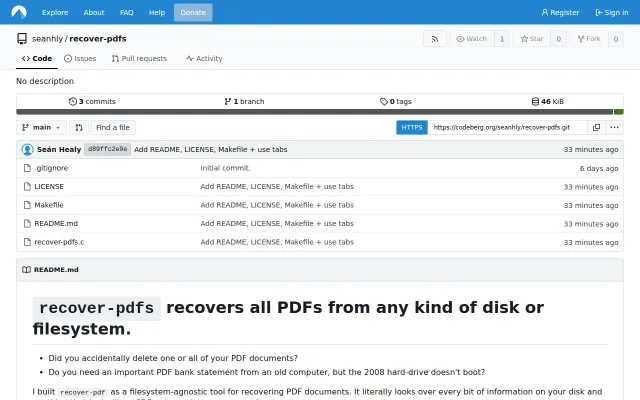This screenshot has height=400, width=640.
Task: Open the more clone options ellipsis
Action: click(x=614, y=127)
